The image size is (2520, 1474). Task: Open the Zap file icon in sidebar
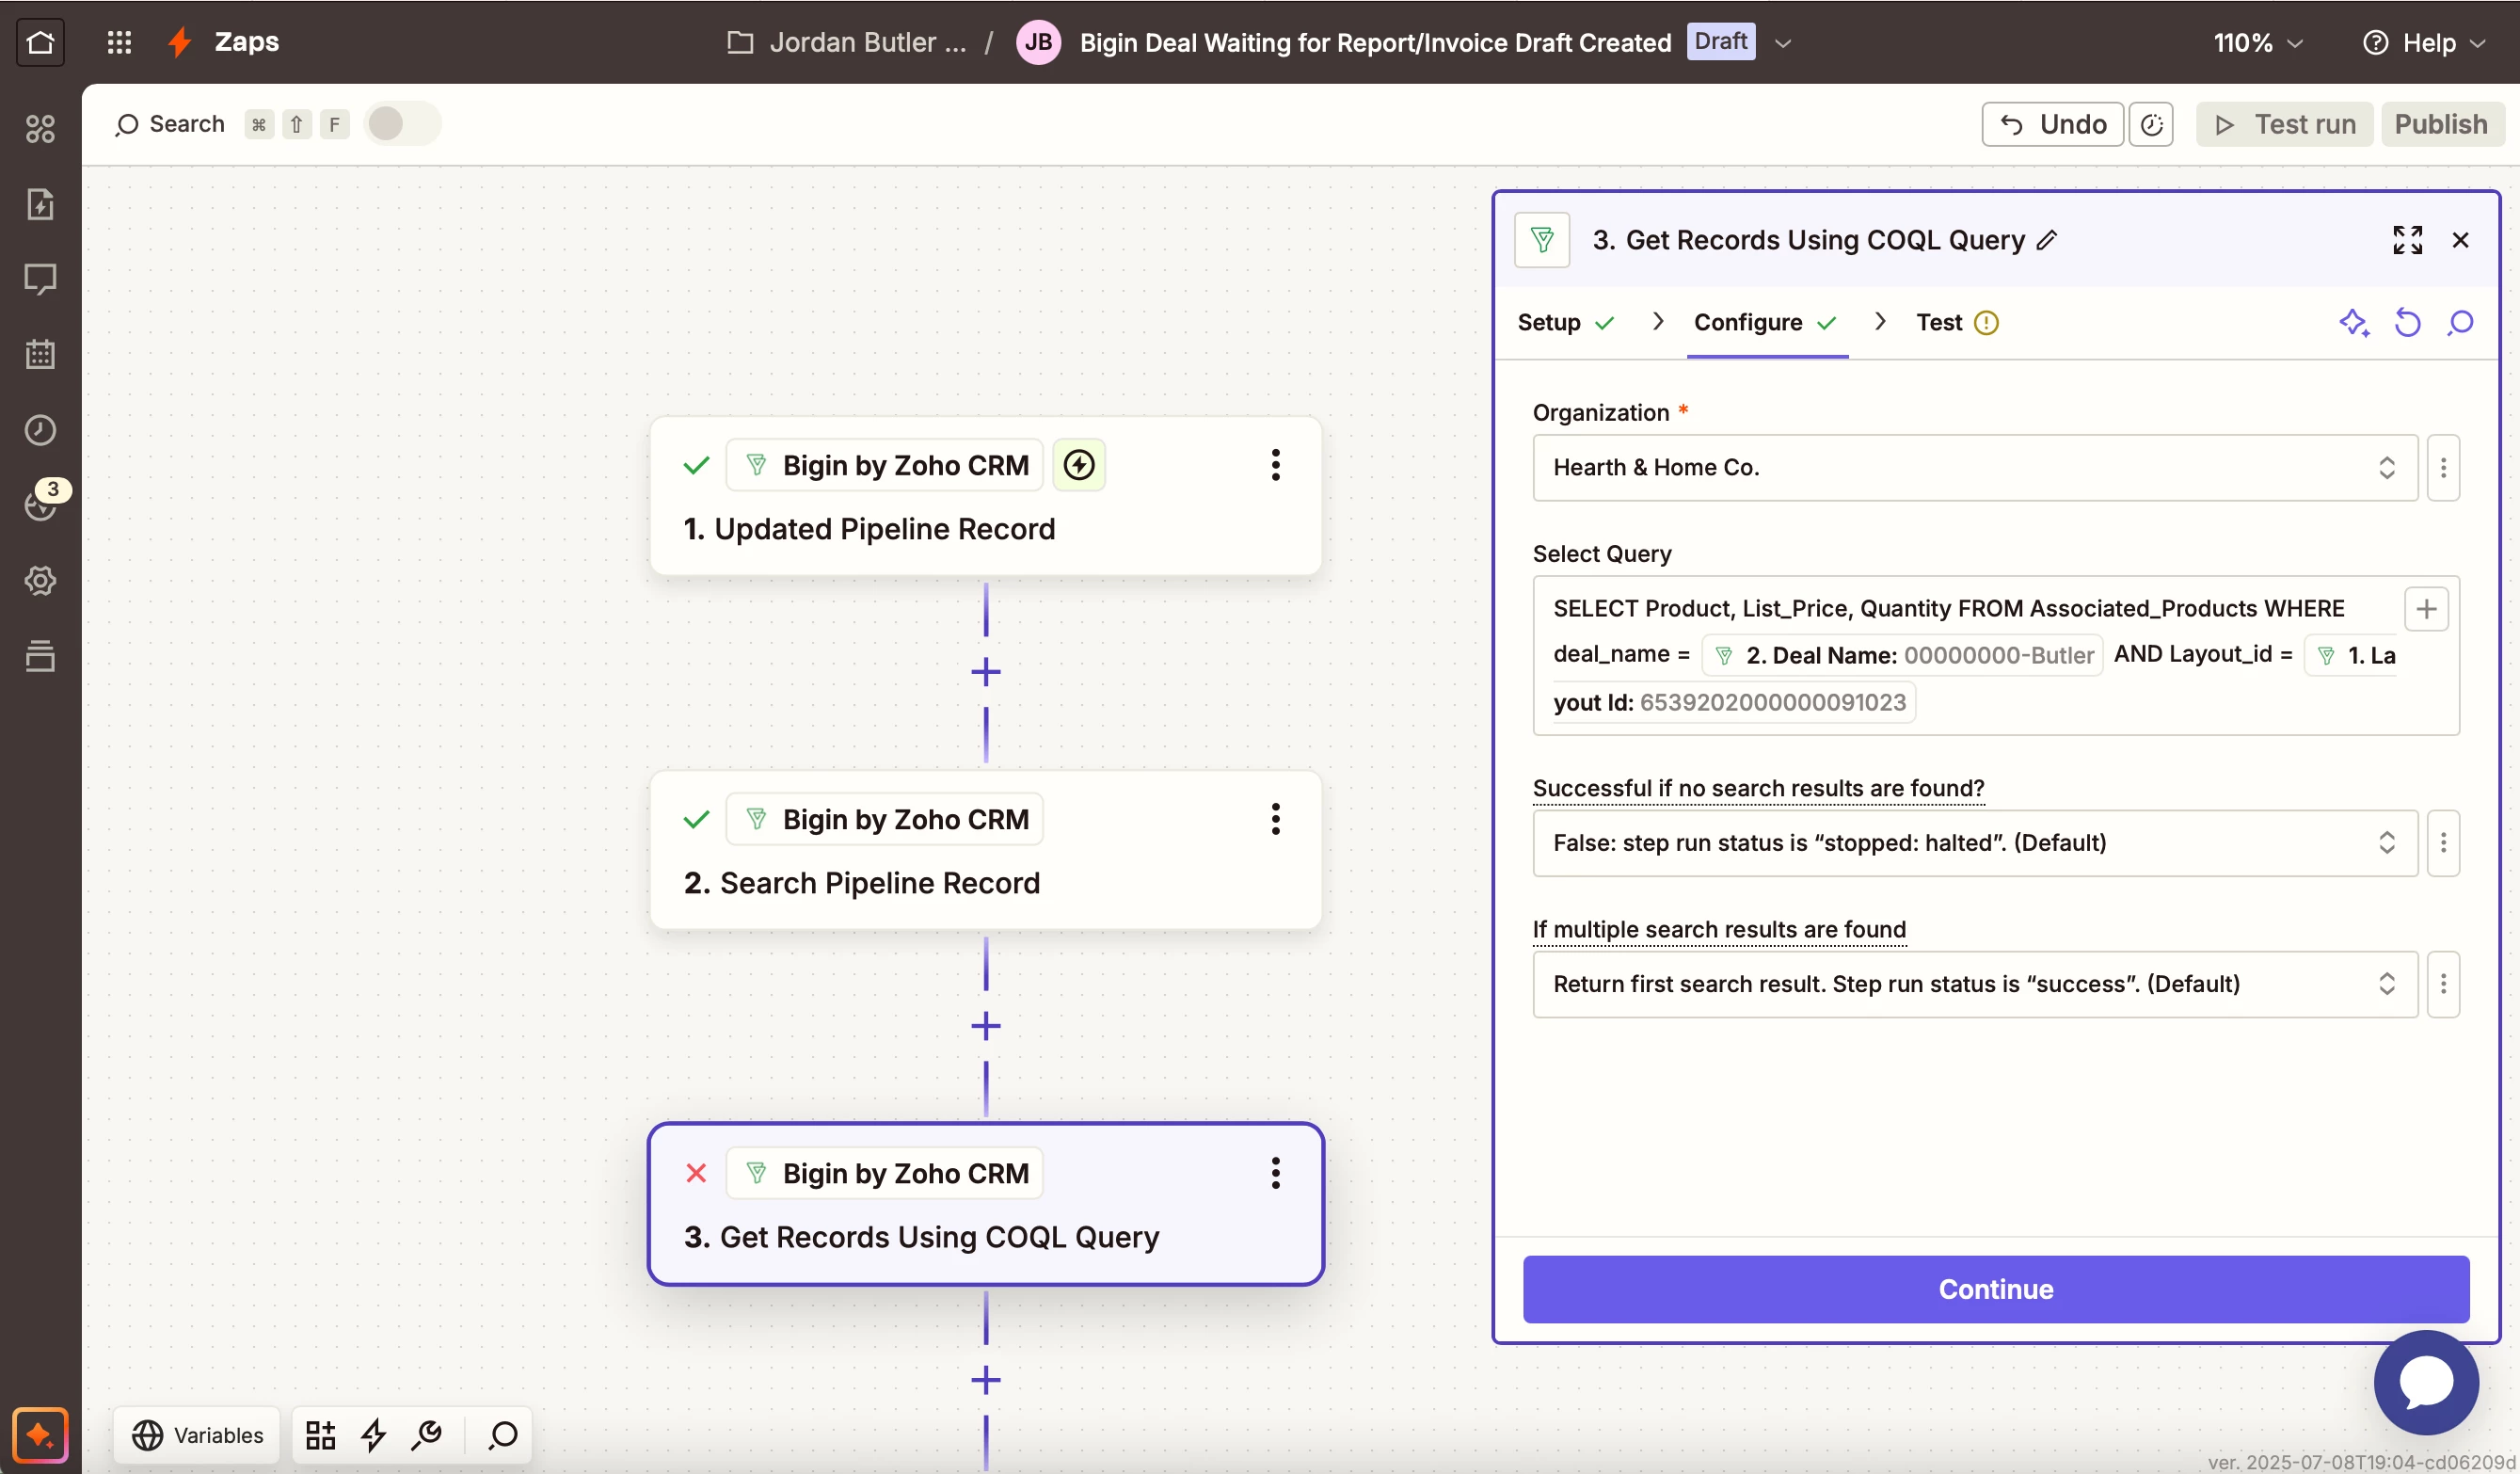click(x=40, y=204)
